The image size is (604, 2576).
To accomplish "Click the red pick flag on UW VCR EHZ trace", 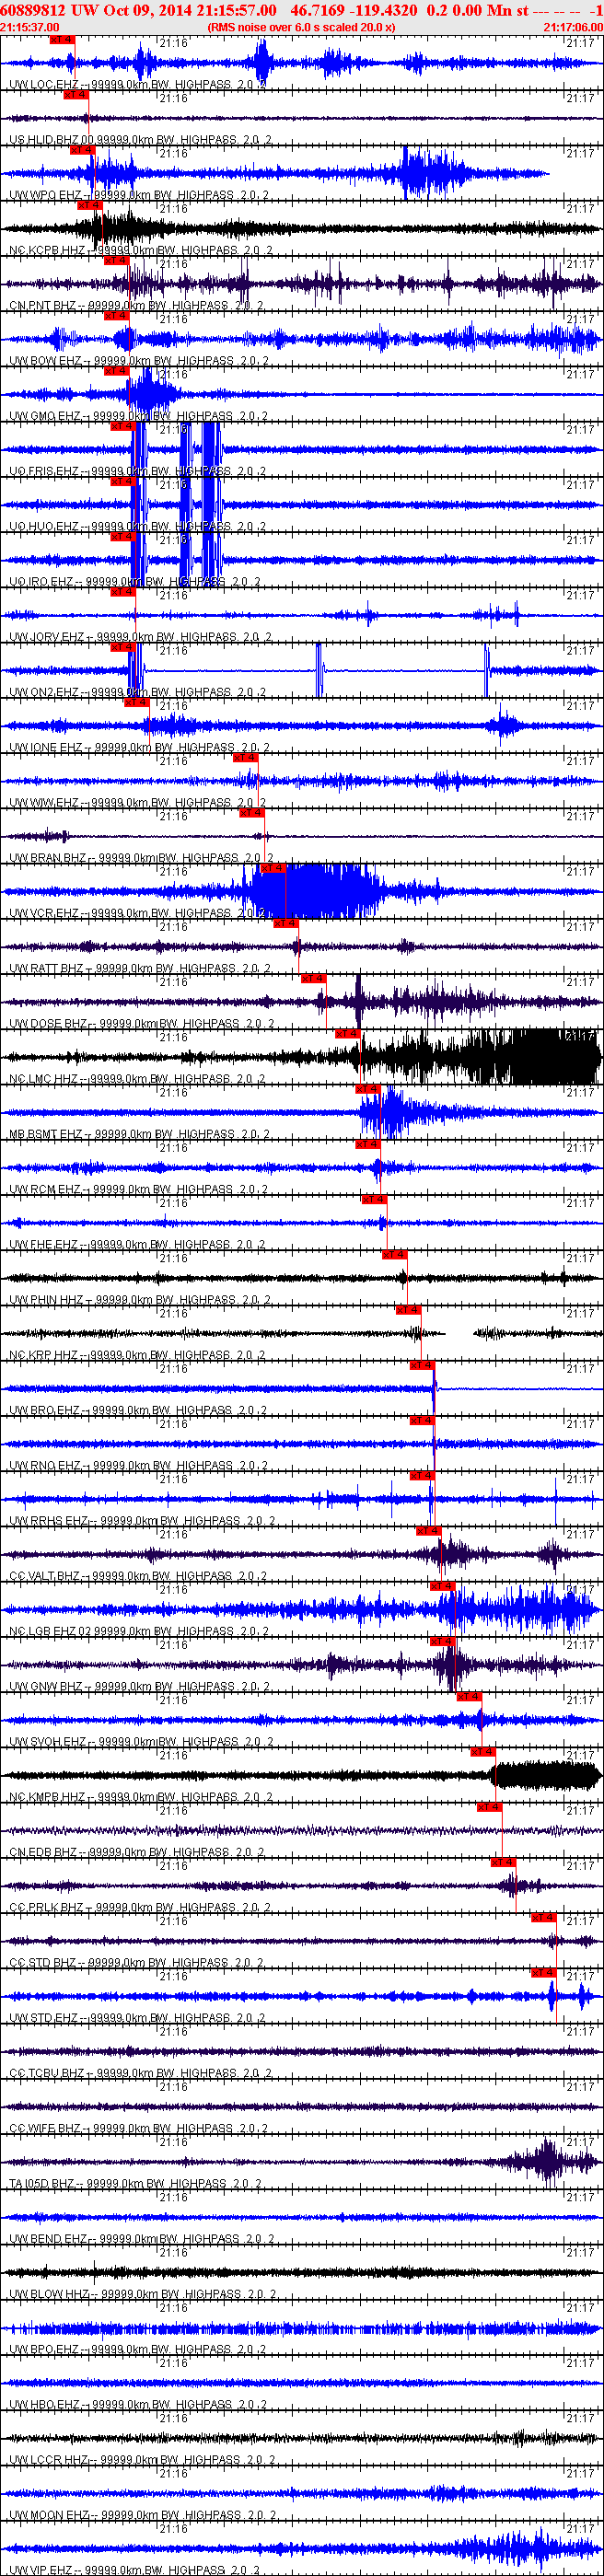I will click(x=273, y=868).
